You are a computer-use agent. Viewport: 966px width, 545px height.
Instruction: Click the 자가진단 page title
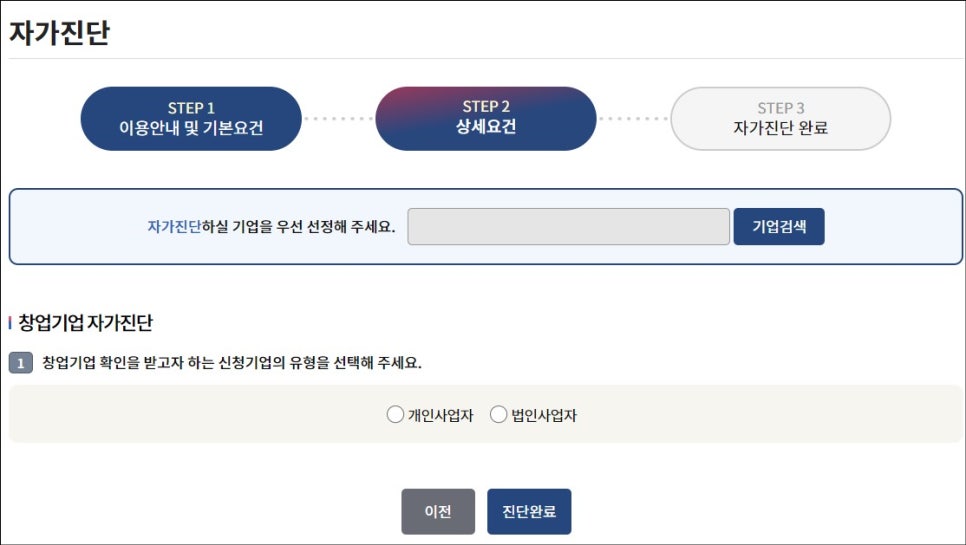click(x=59, y=33)
